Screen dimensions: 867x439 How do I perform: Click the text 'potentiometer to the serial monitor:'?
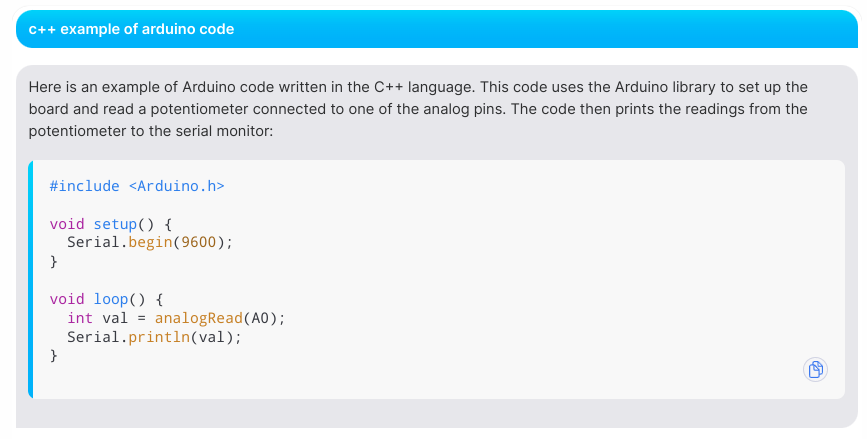pos(151,132)
